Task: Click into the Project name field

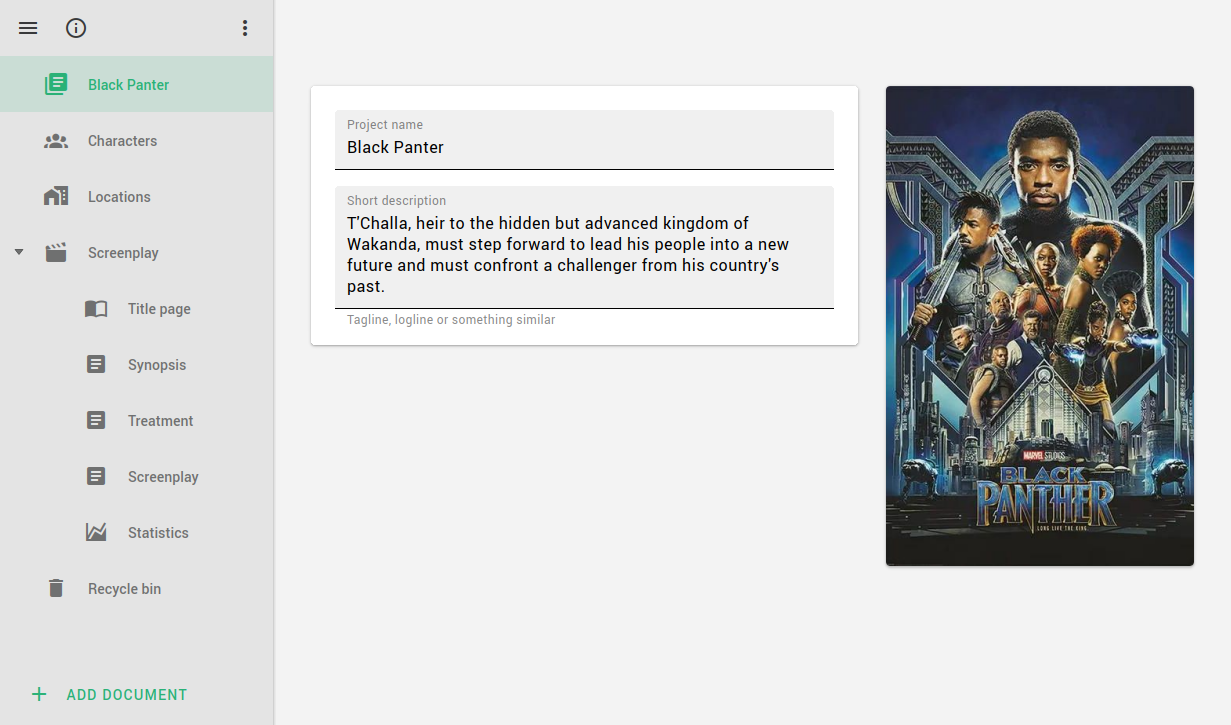Action: 584,140
